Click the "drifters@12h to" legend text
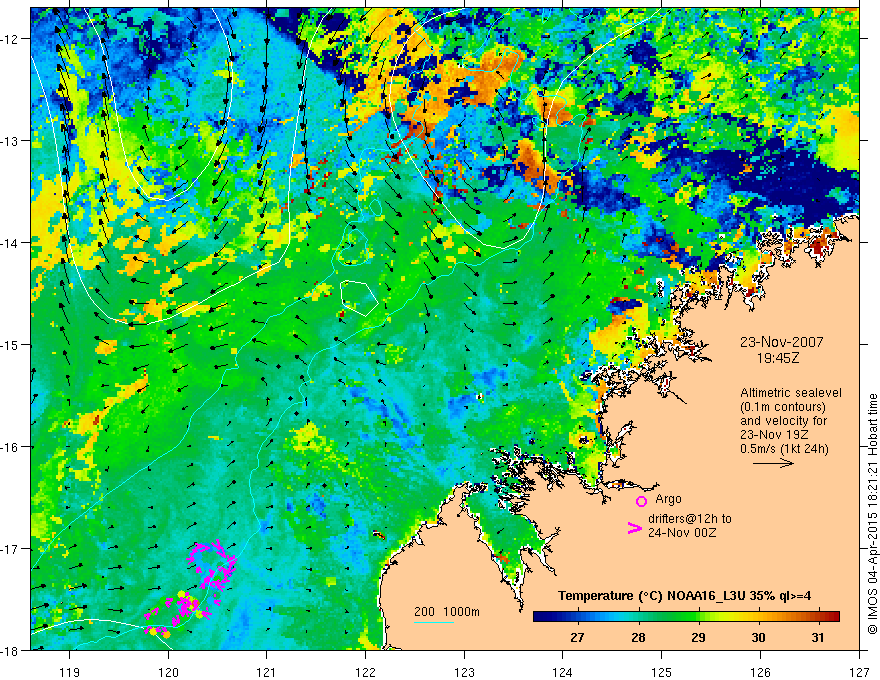 click(690, 518)
